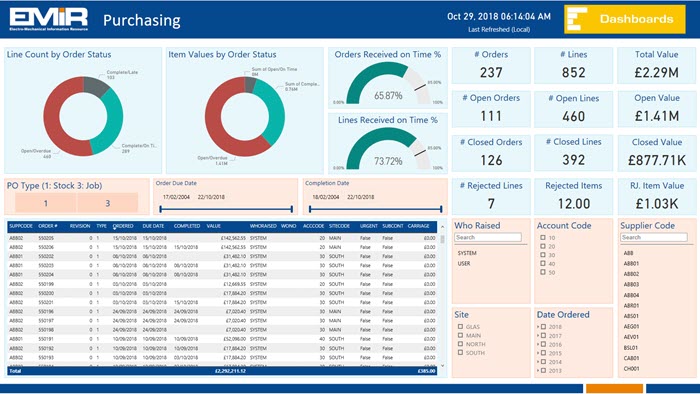Select PO Type 3 (Job)

point(108,203)
